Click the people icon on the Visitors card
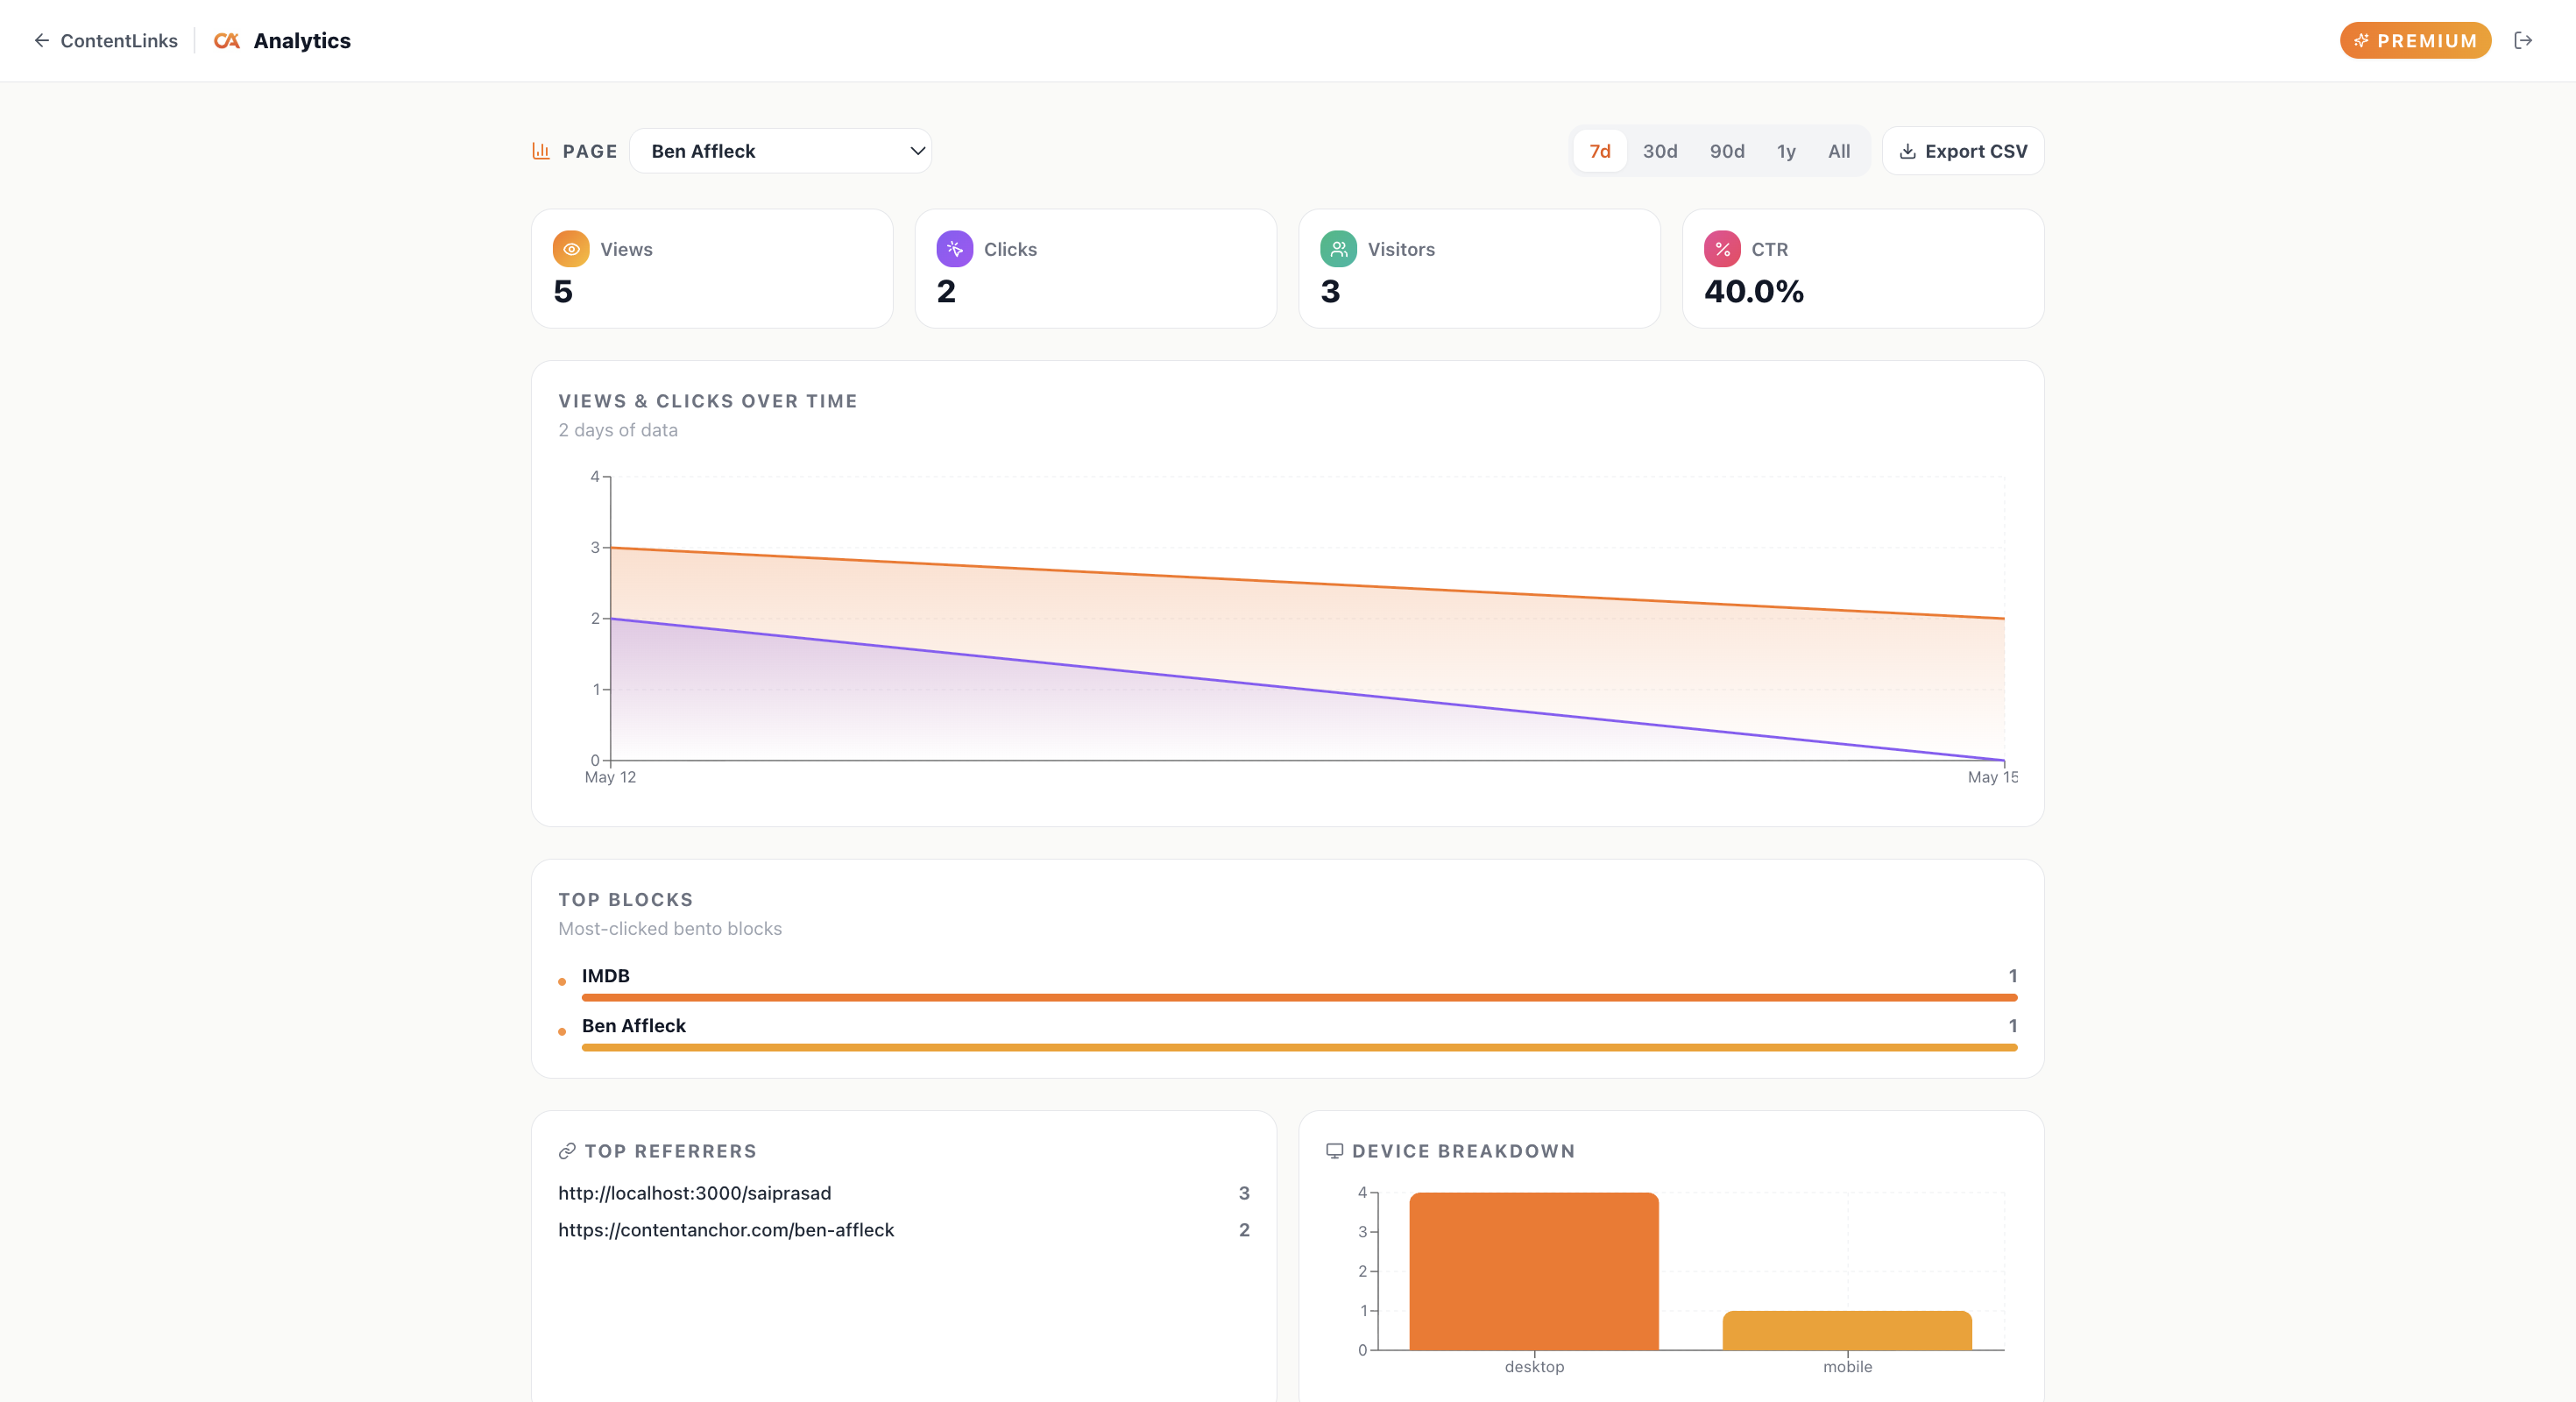Viewport: 2576px width, 1402px height. point(1339,249)
